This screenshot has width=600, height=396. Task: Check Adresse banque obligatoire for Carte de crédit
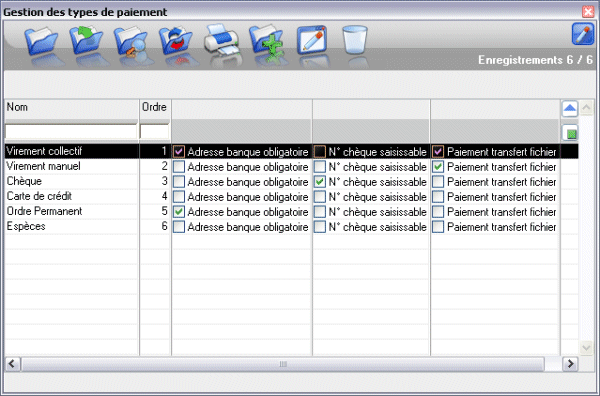tap(179, 197)
